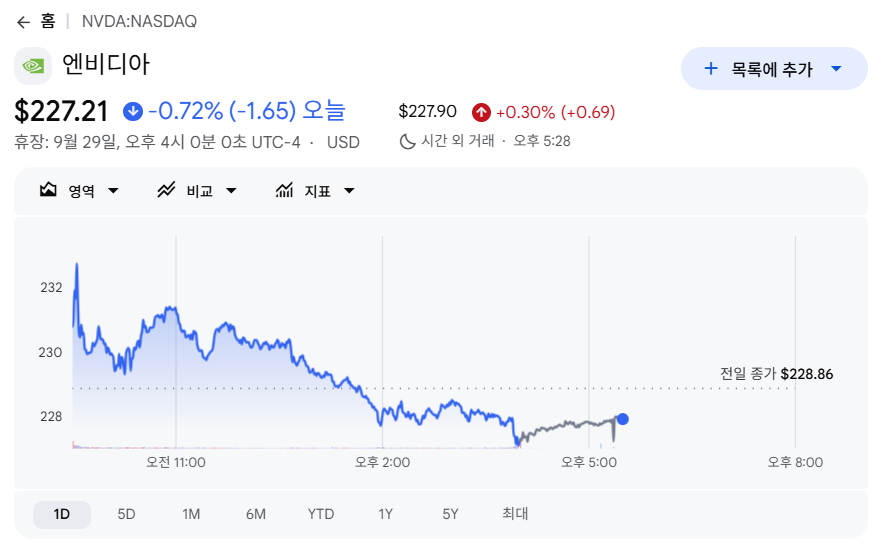Select the YTD range tab
This screenshot has width=889, height=559.
point(321,514)
